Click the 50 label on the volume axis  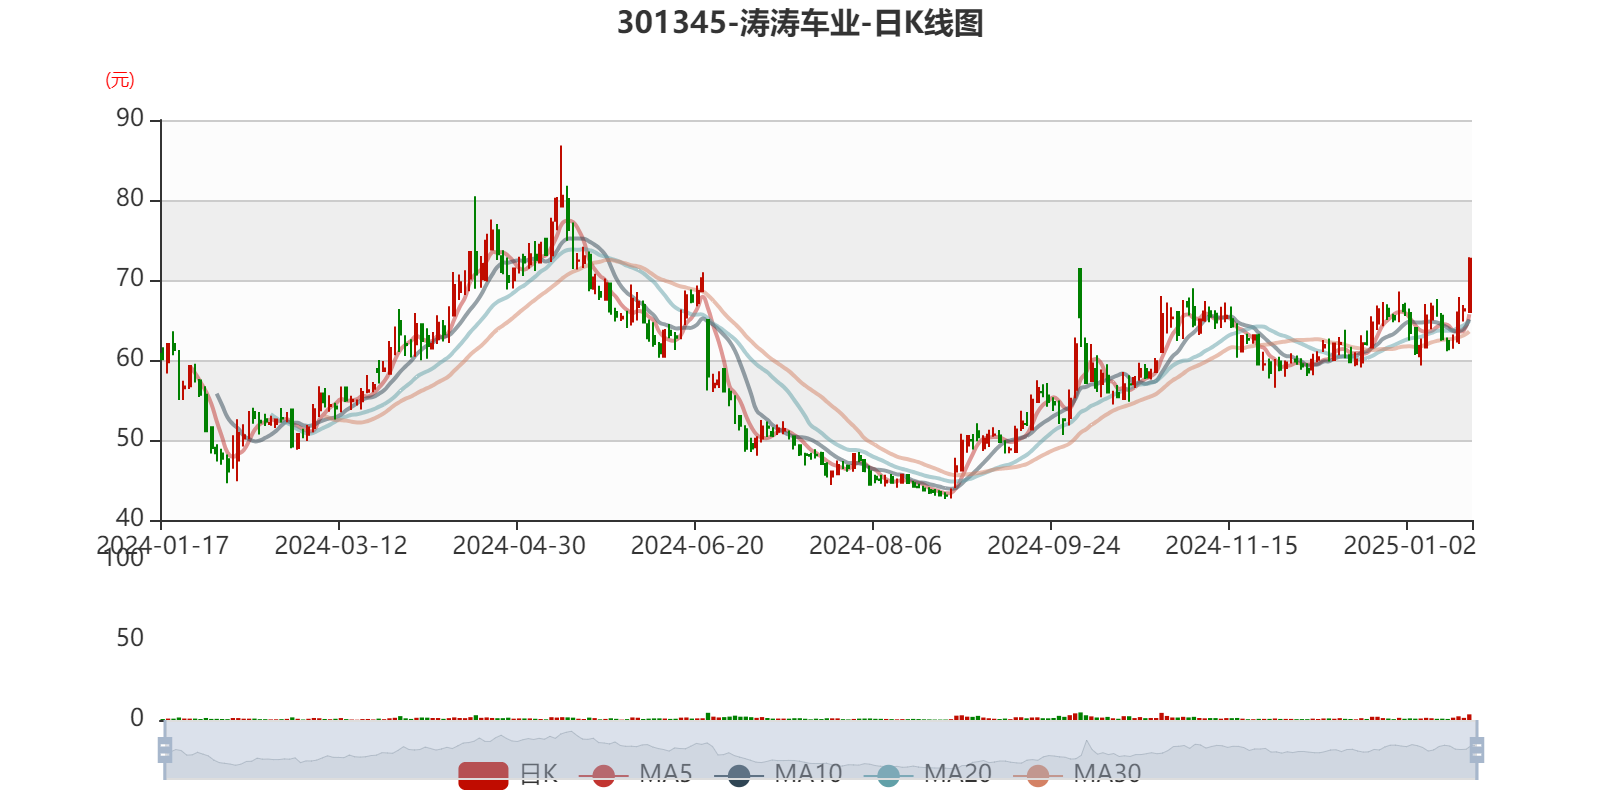[x=130, y=638]
